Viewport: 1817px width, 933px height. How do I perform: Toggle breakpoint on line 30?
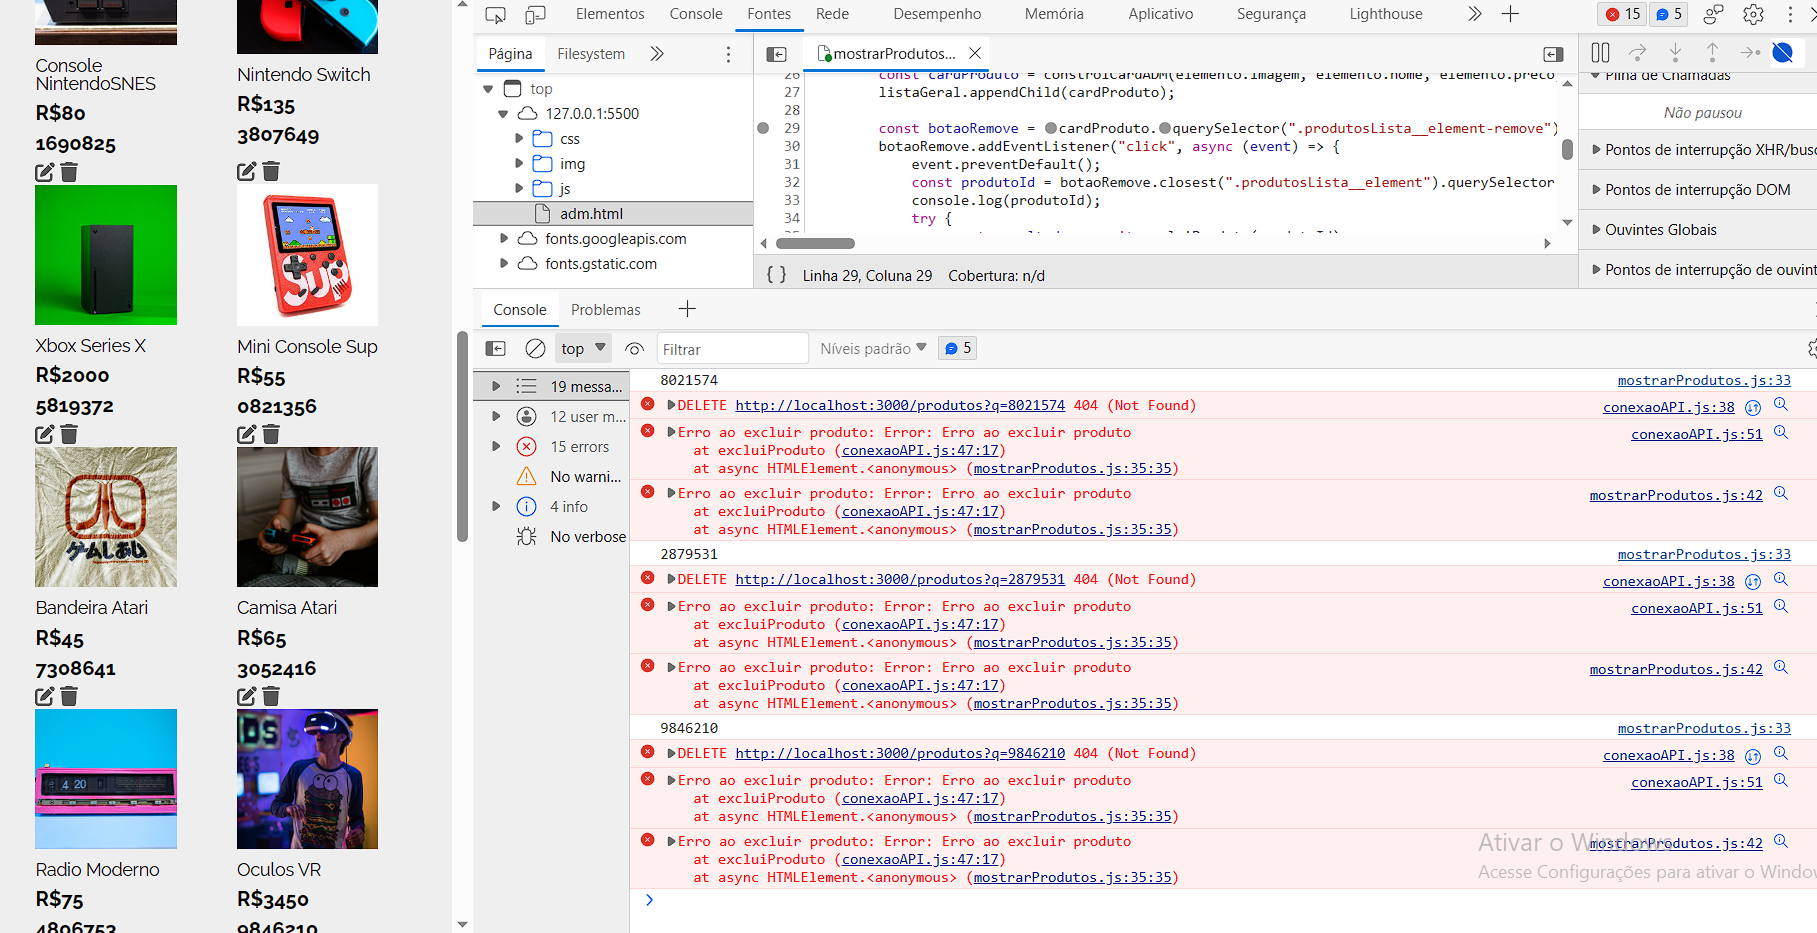(791, 146)
